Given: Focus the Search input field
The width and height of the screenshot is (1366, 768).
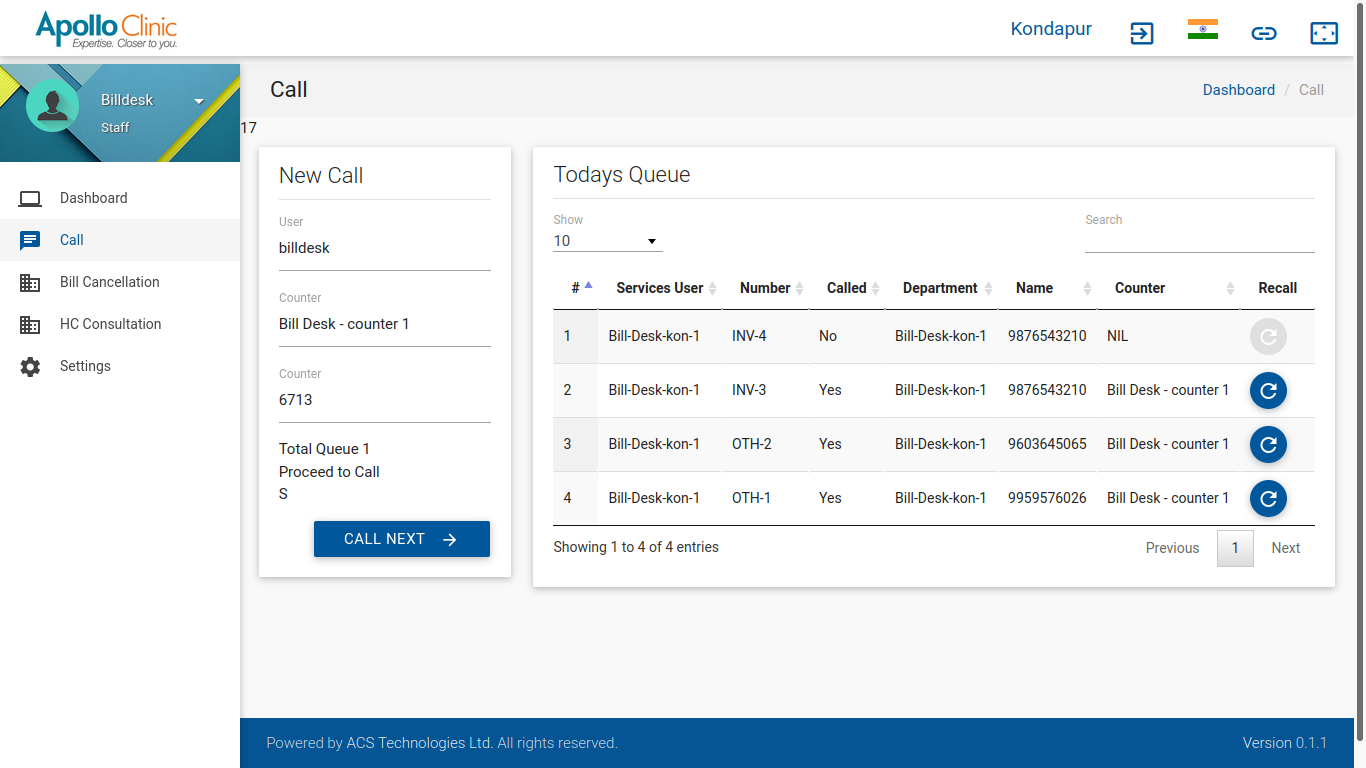Looking at the screenshot, I should 1200,241.
